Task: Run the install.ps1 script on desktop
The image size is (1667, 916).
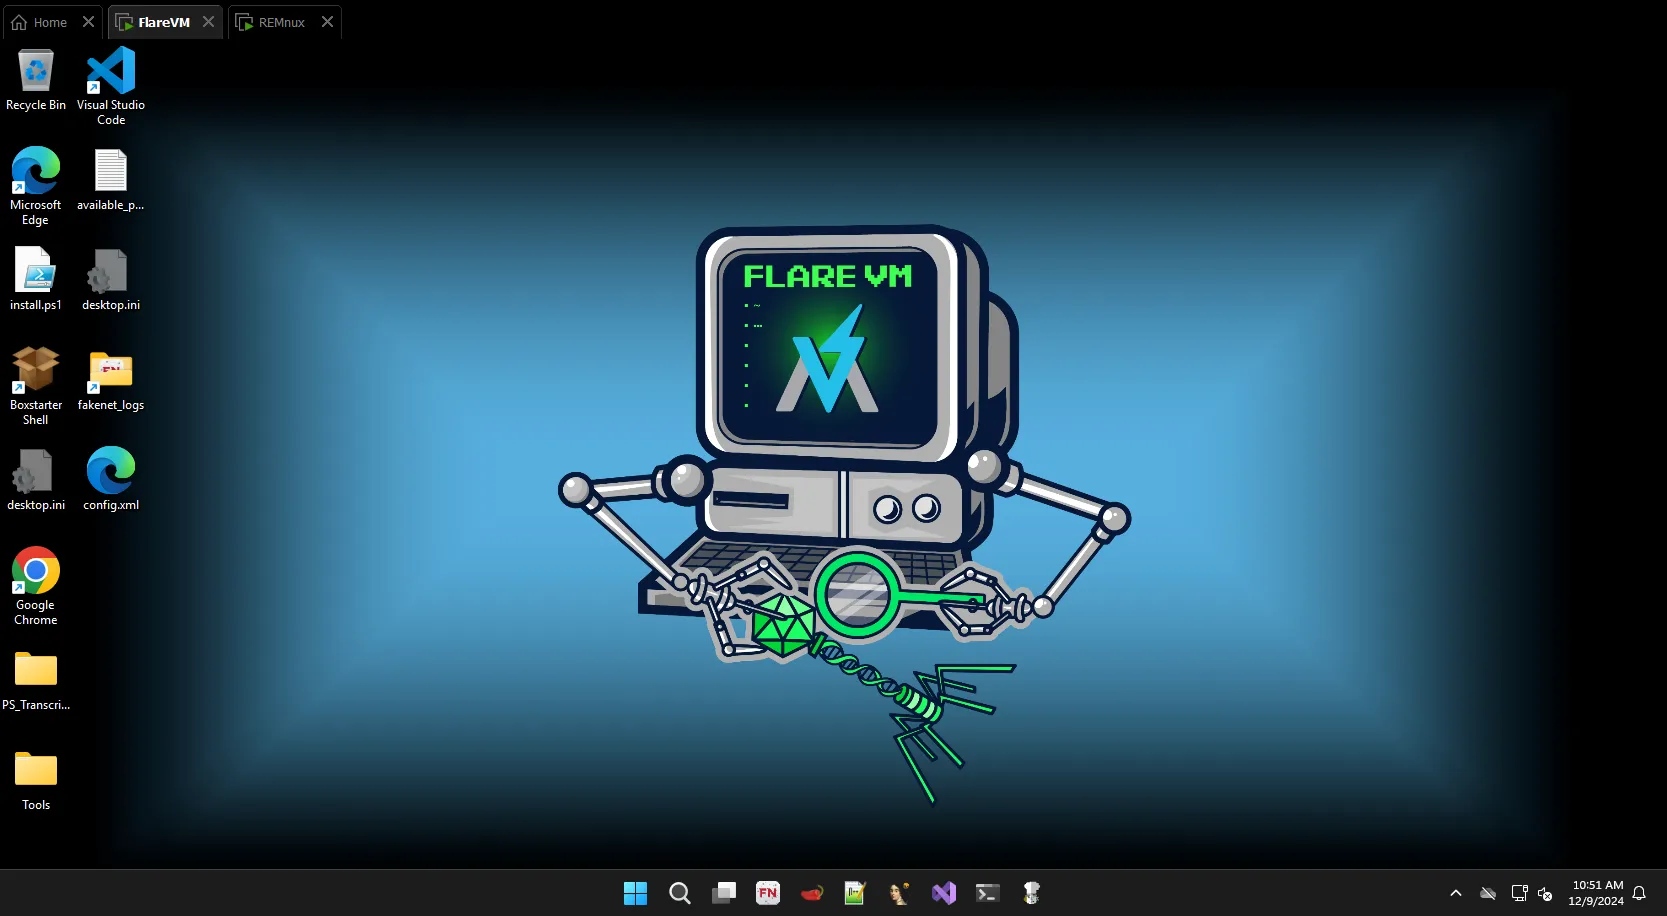Action: coord(36,270)
